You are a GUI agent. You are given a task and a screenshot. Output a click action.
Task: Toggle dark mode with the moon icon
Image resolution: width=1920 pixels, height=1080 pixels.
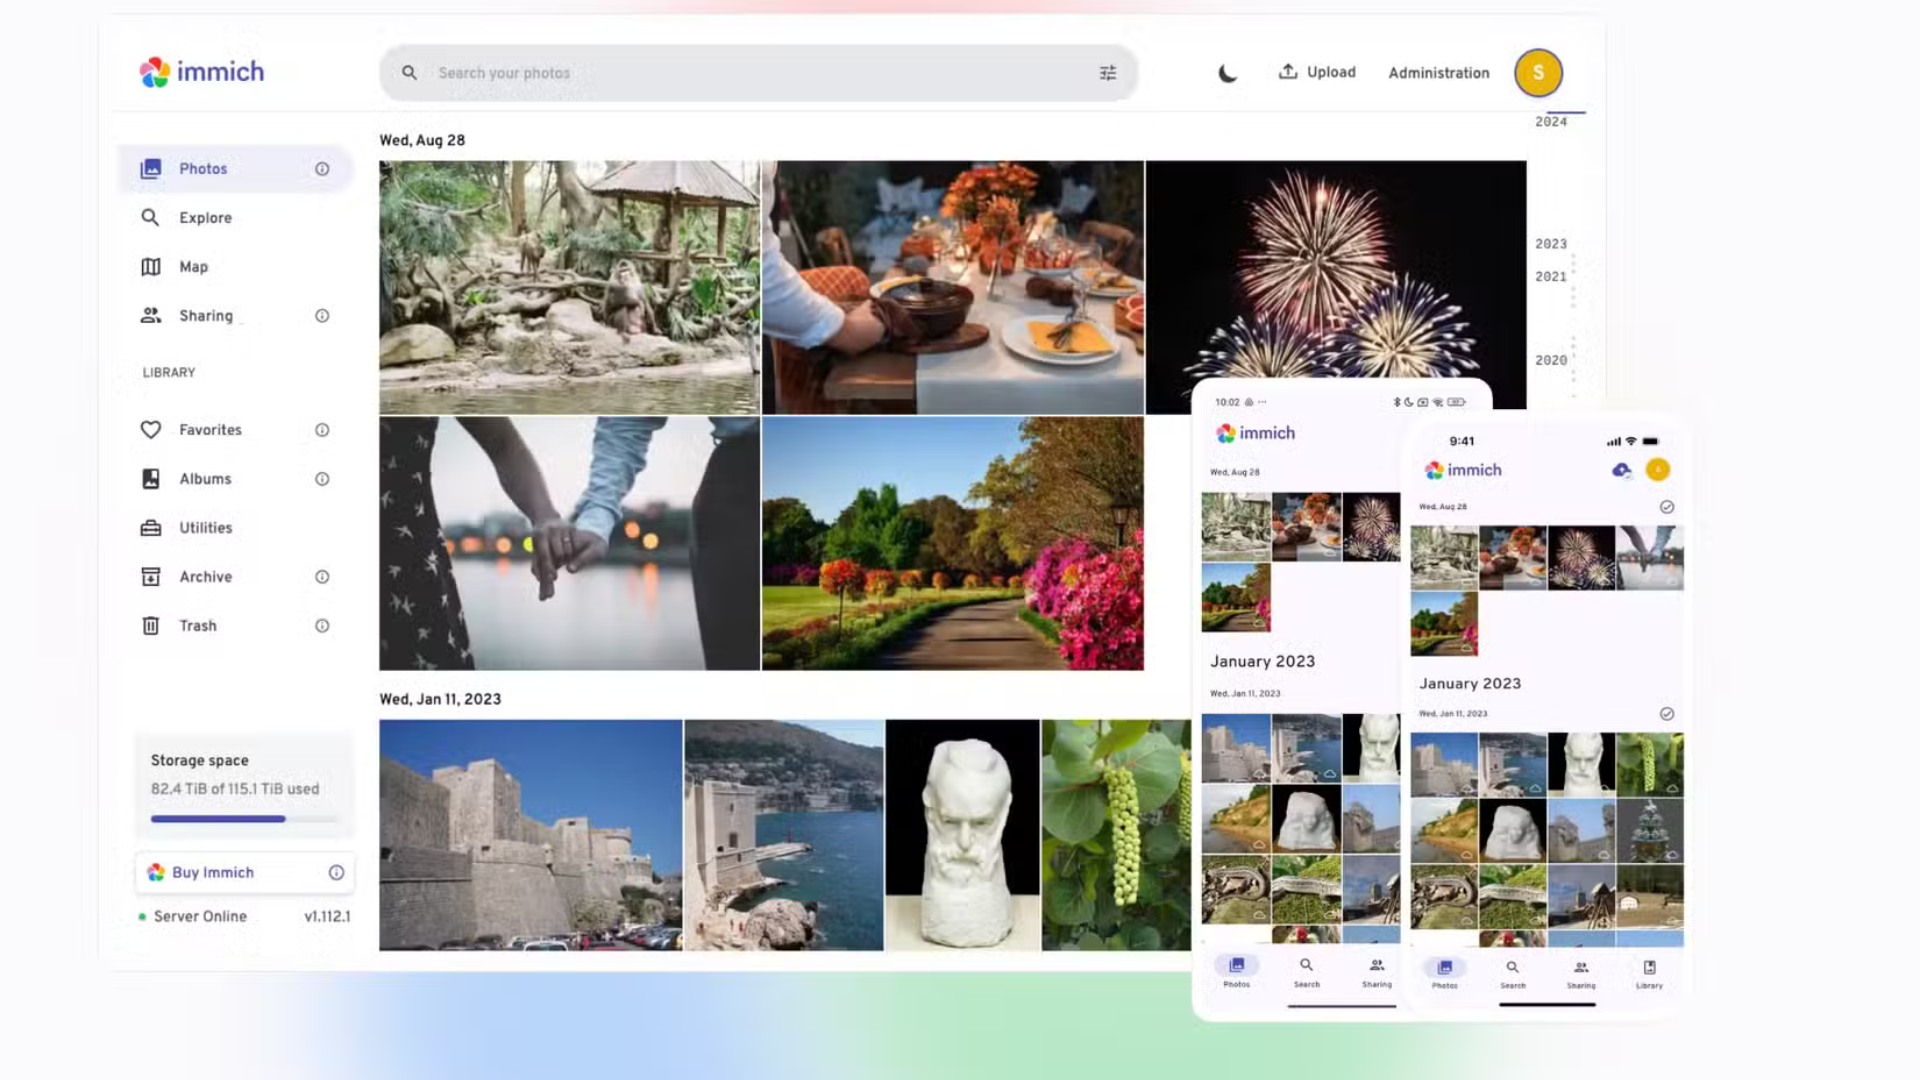1227,73
